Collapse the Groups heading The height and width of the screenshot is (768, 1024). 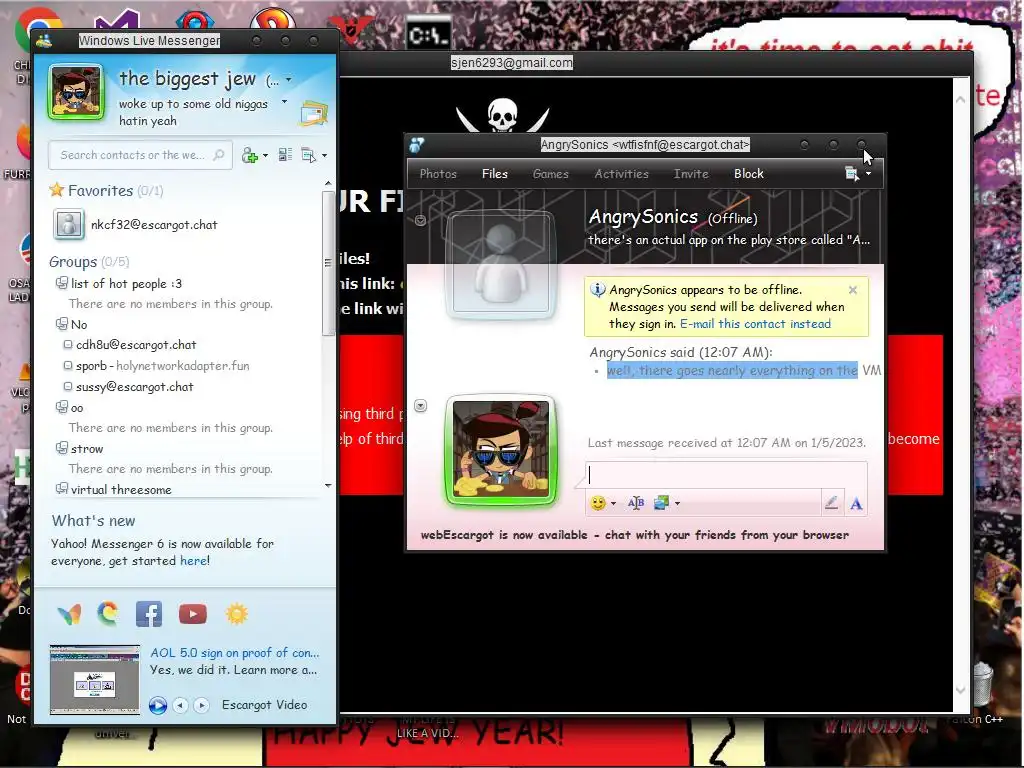(89, 262)
